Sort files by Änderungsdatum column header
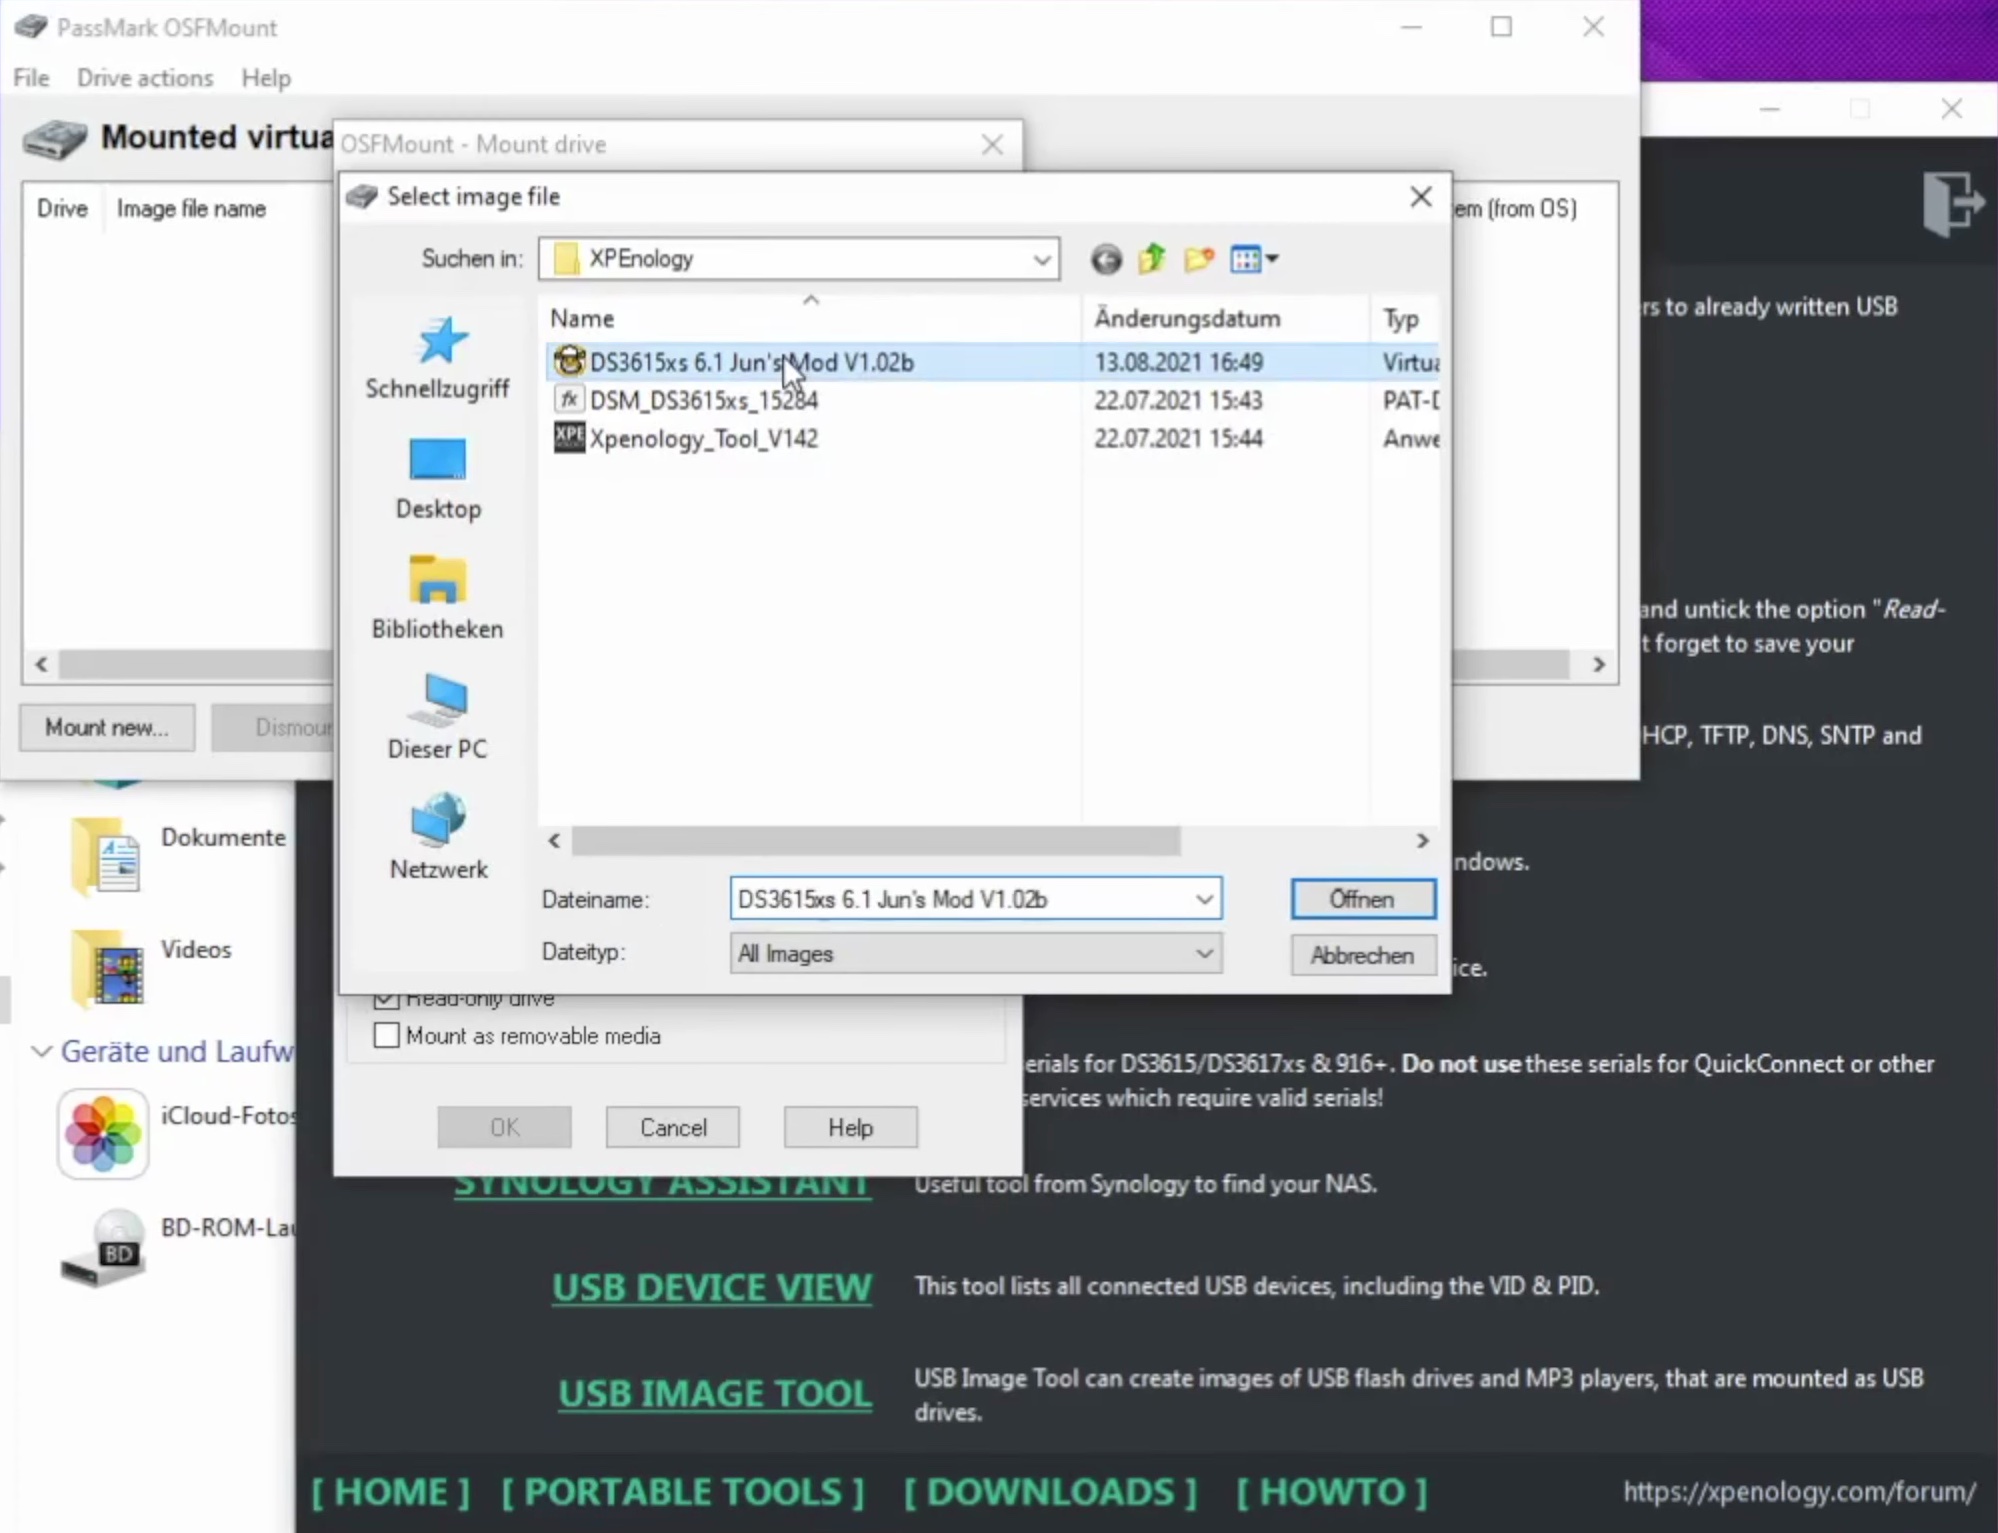 pyautogui.click(x=1226, y=319)
